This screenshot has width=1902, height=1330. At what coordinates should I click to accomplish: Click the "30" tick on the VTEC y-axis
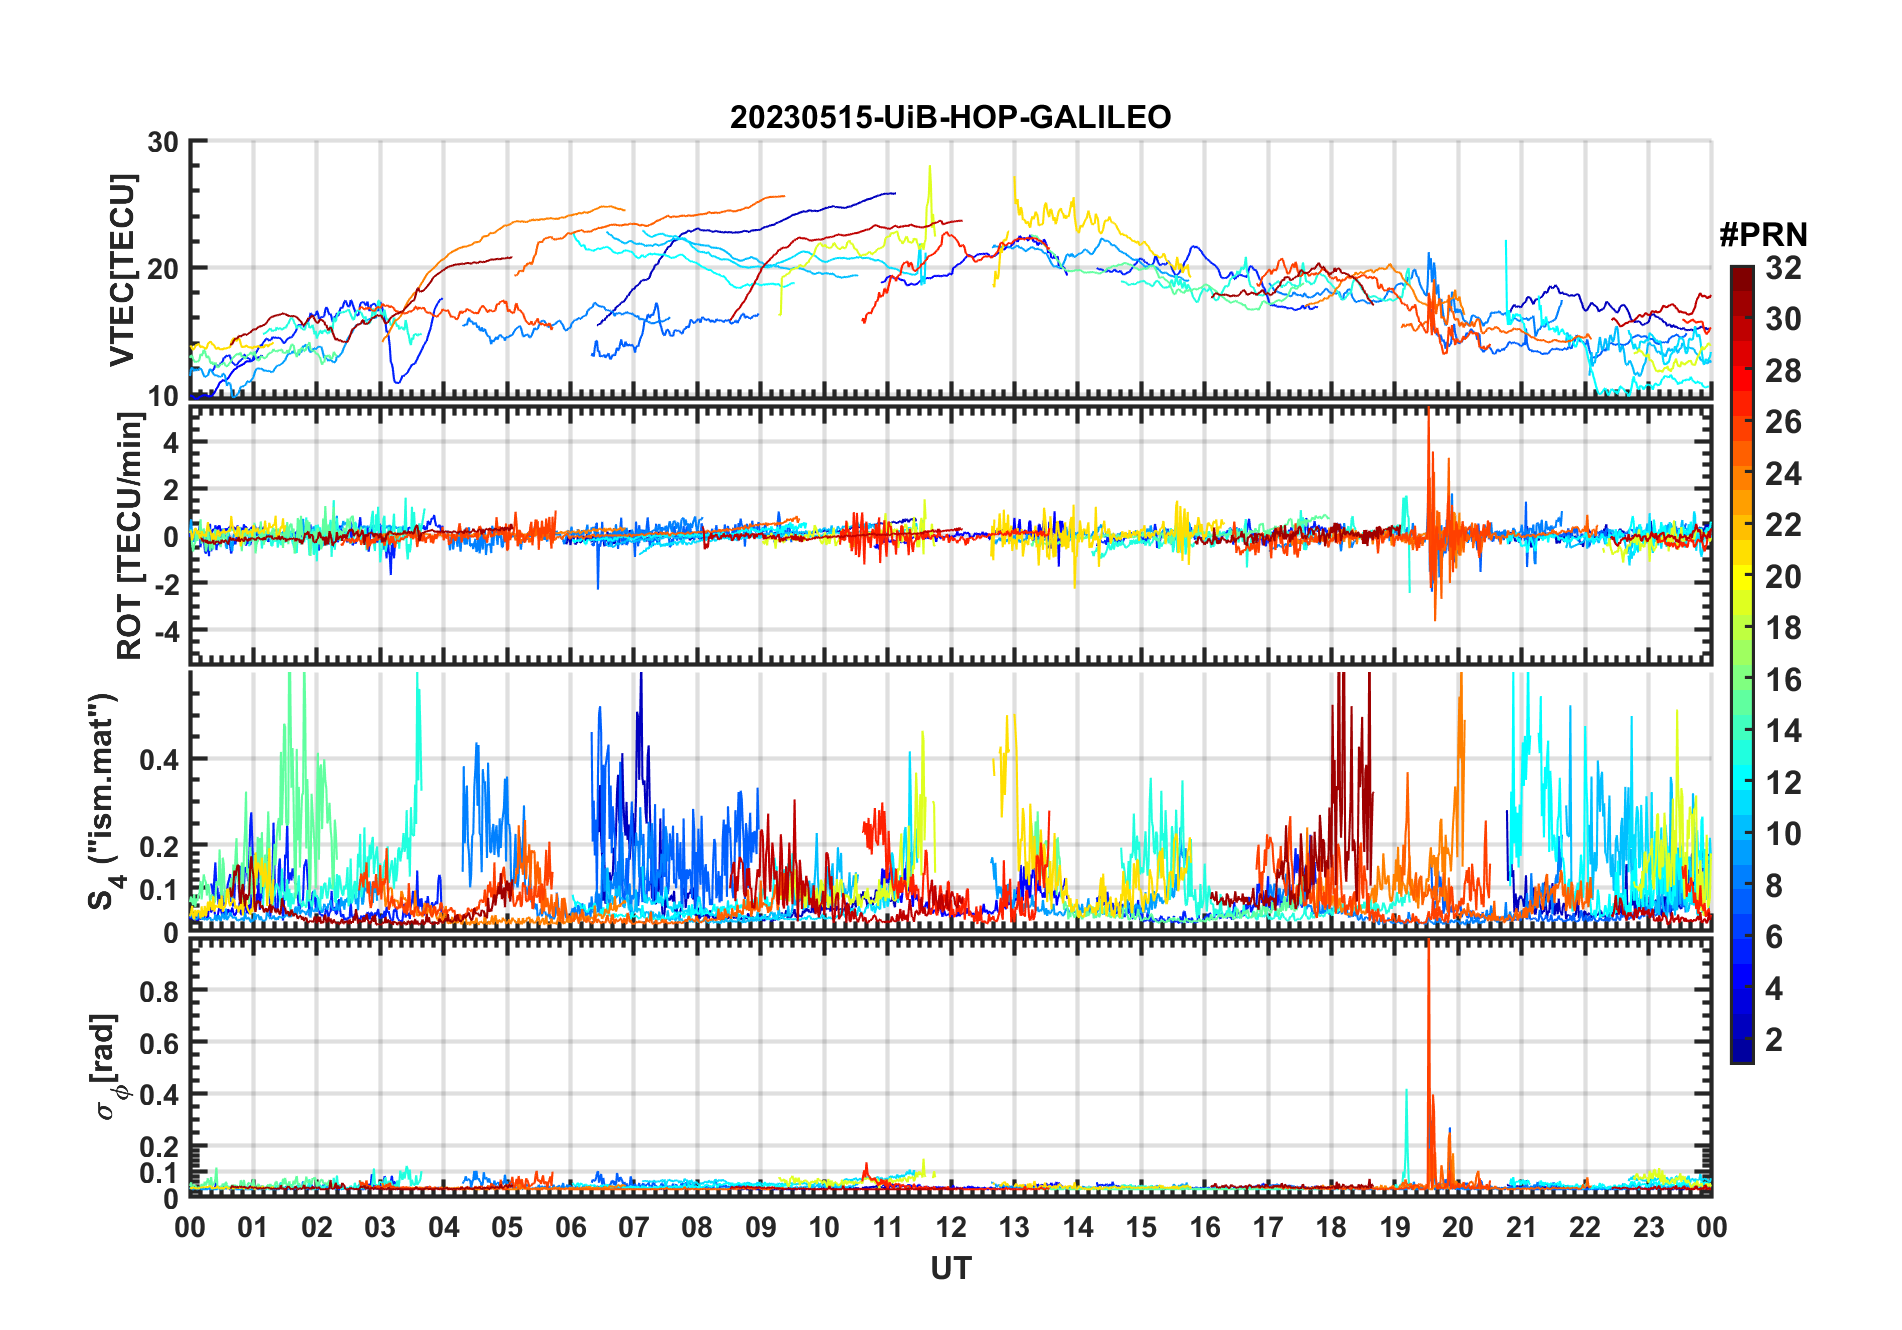click(x=163, y=142)
